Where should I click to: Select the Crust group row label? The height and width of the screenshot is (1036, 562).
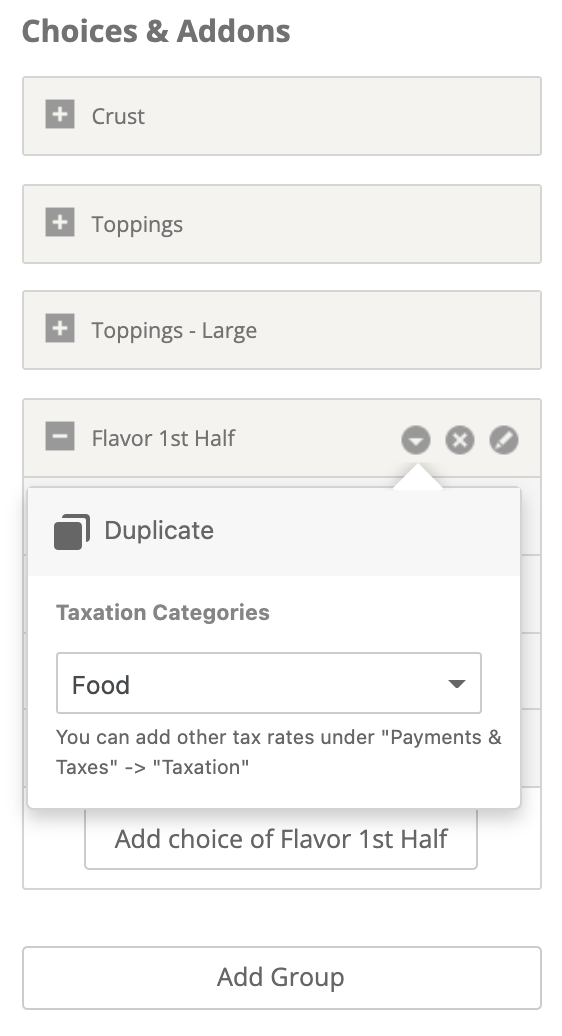(118, 116)
